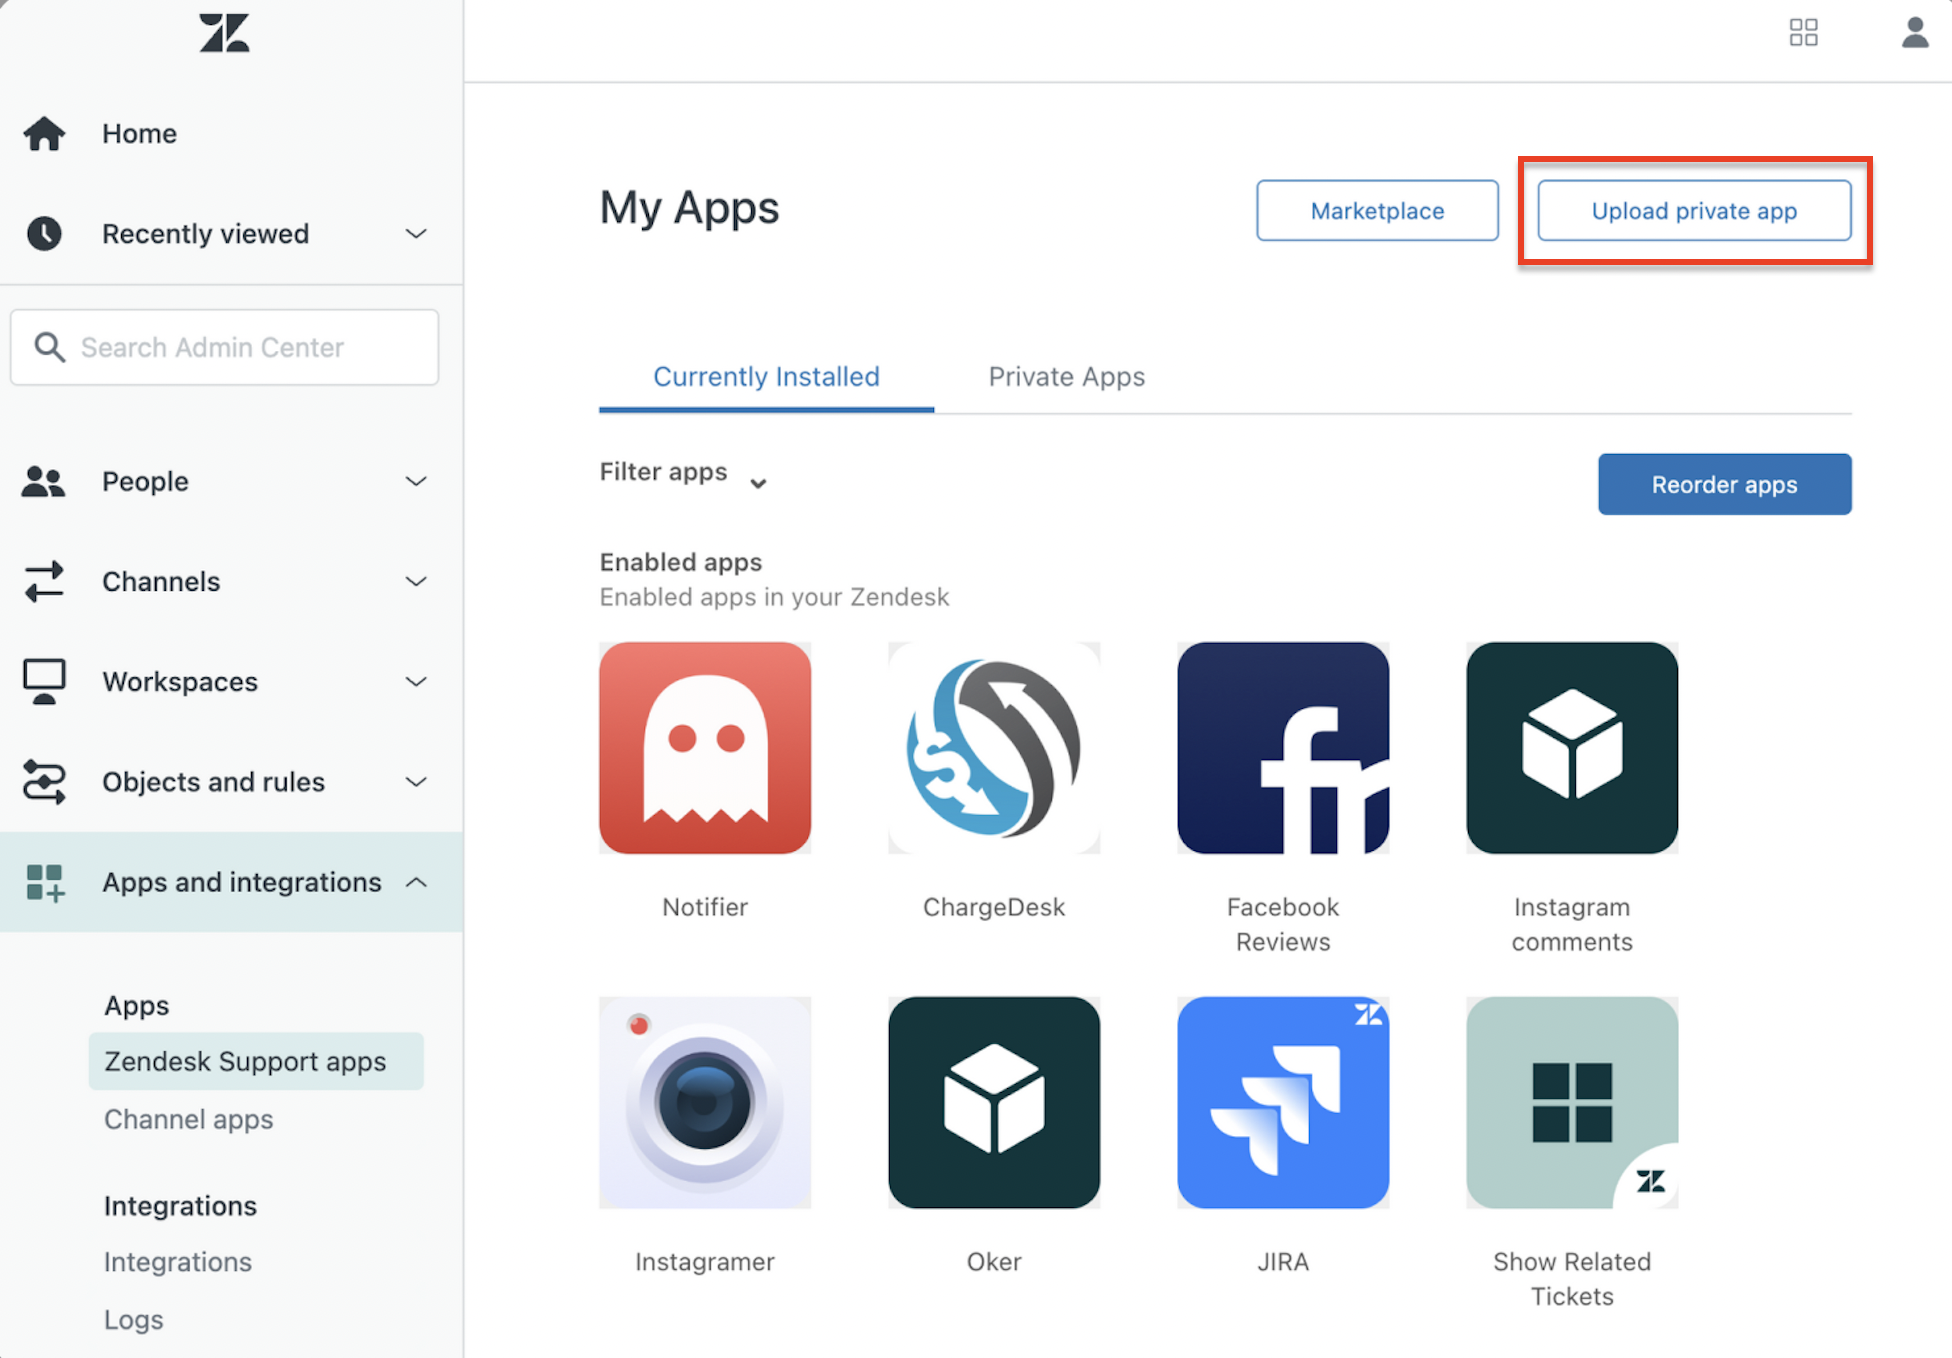Go to Home in the sidebar
The height and width of the screenshot is (1358, 1952).
139,133
